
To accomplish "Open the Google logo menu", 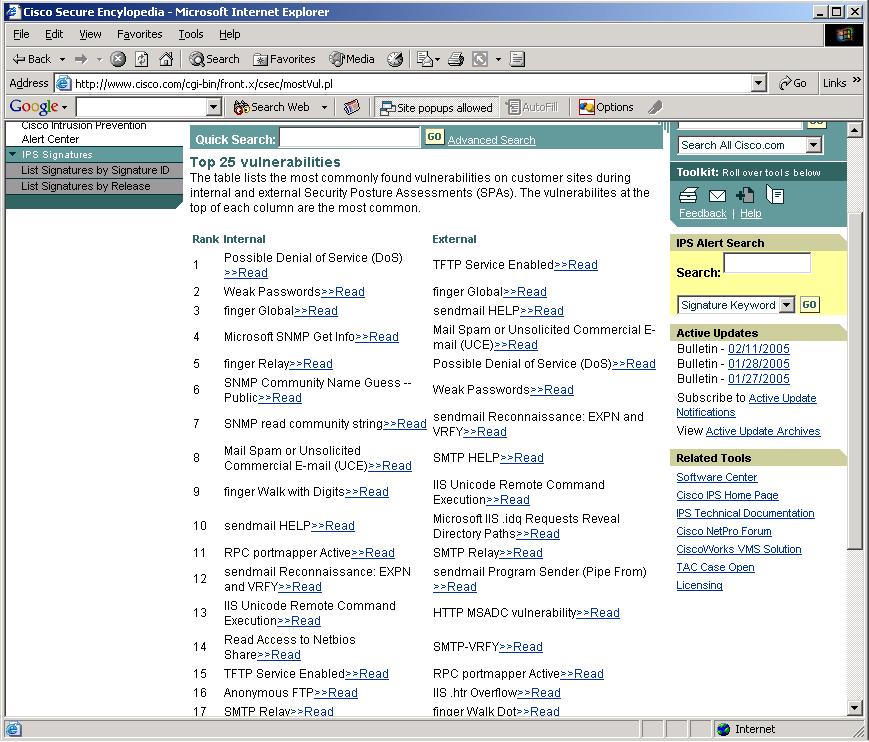I will coord(38,106).
